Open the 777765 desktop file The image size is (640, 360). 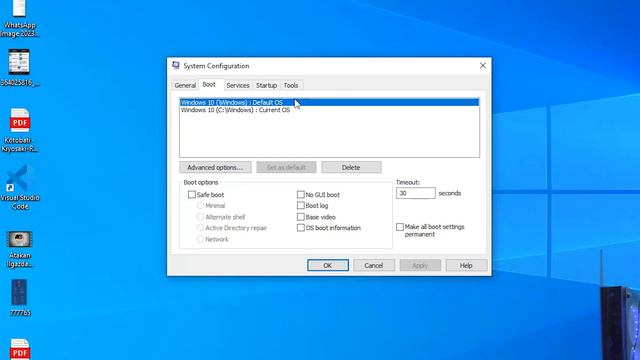pyautogui.click(x=20, y=298)
